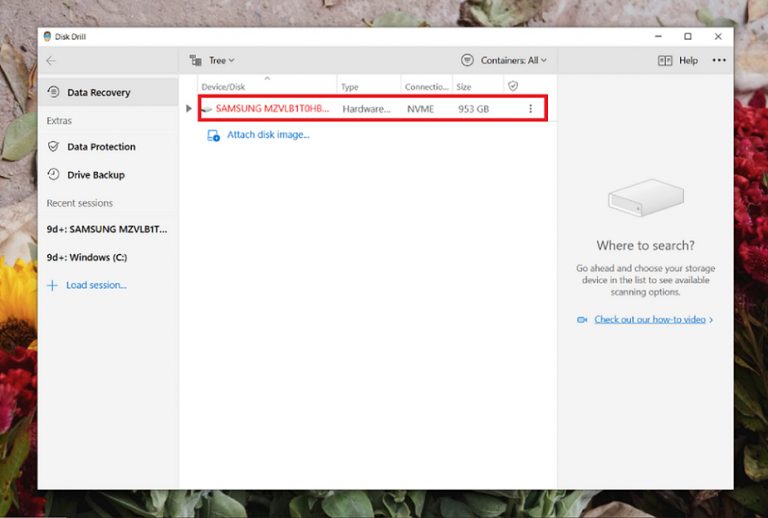Image resolution: width=768 pixels, height=518 pixels.
Task: Open the Containers: All filter dropdown
Action: click(x=504, y=61)
